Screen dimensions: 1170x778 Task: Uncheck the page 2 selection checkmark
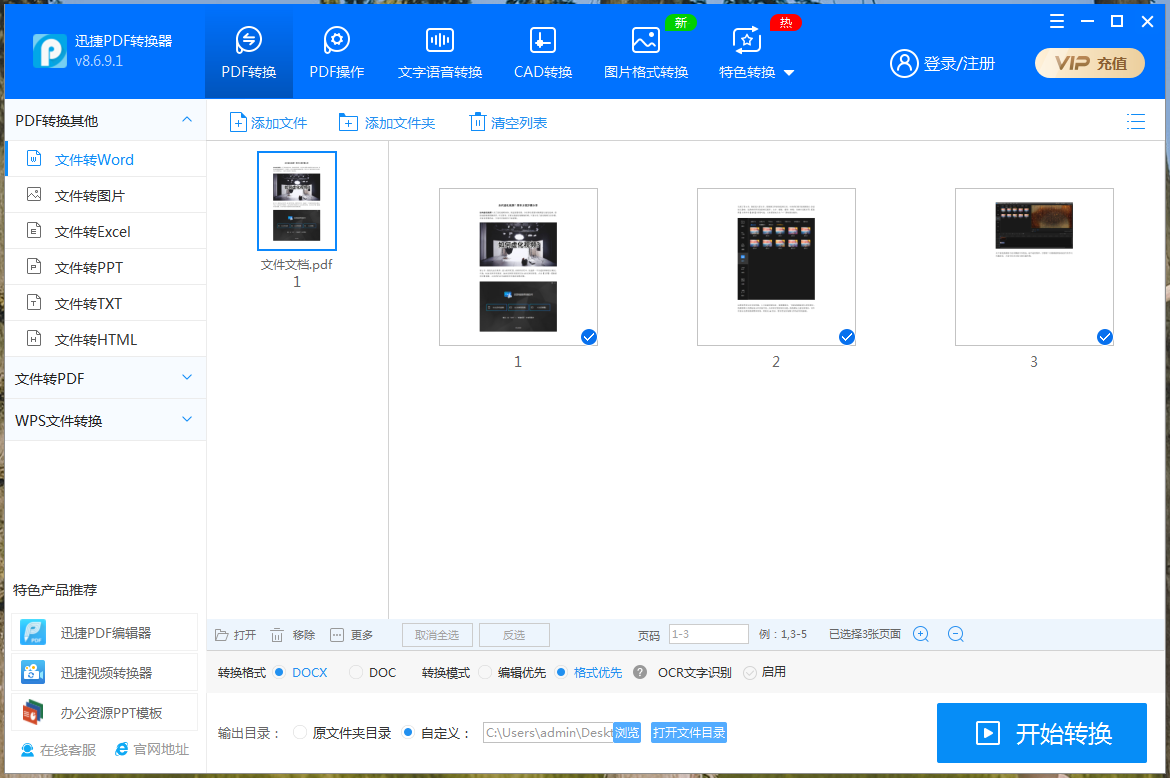[x=846, y=337]
